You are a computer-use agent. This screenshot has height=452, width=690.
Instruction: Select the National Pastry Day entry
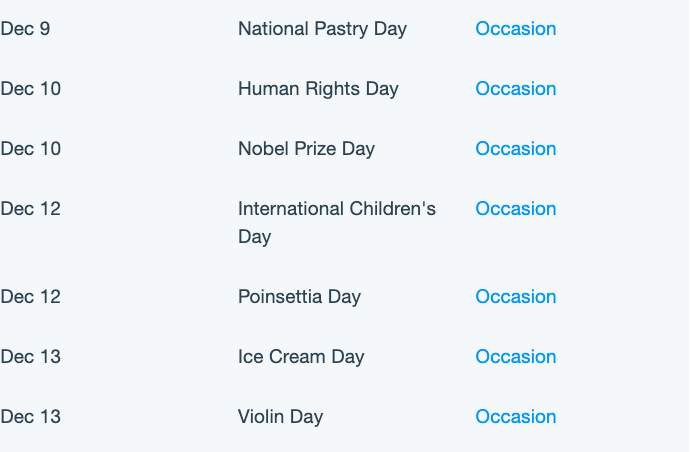tap(322, 29)
